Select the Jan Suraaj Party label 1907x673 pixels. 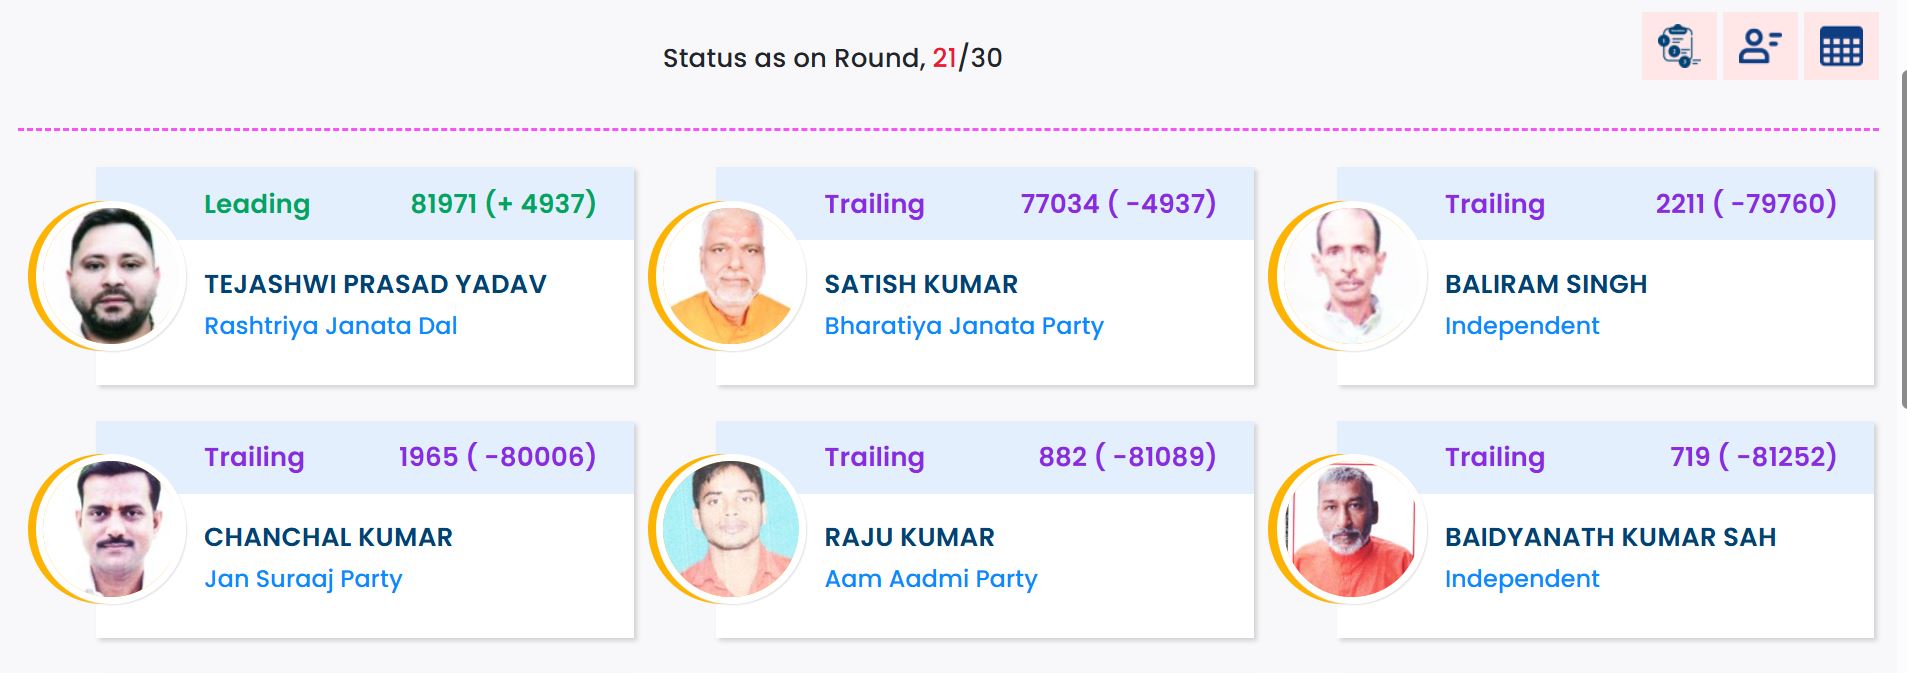tap(303, 579)
